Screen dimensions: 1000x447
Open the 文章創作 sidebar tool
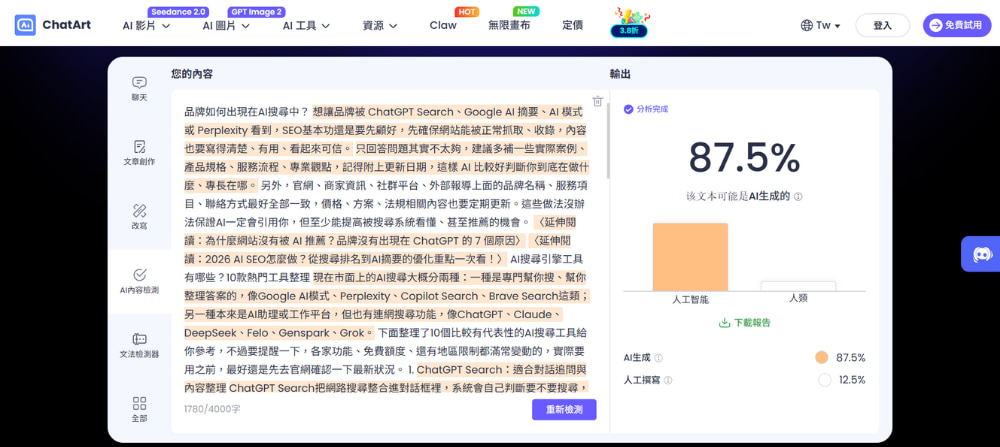[139, 153]
